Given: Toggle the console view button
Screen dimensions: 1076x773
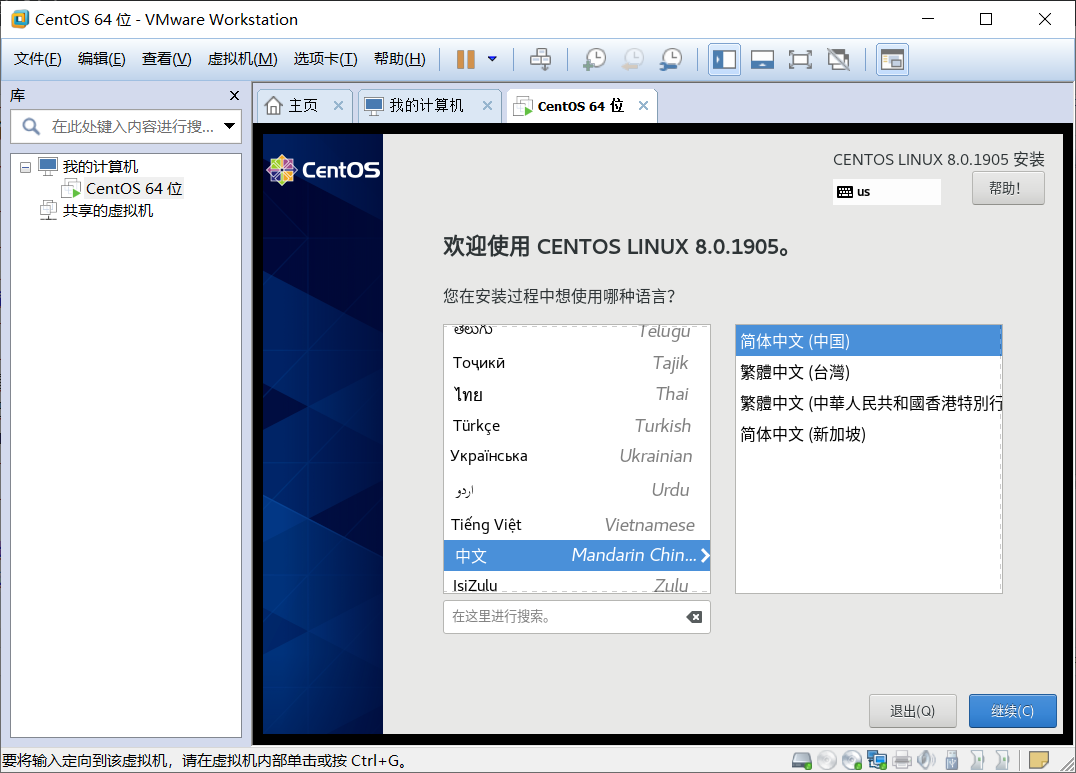Looking at the screenshot, I should coord(892,60).
